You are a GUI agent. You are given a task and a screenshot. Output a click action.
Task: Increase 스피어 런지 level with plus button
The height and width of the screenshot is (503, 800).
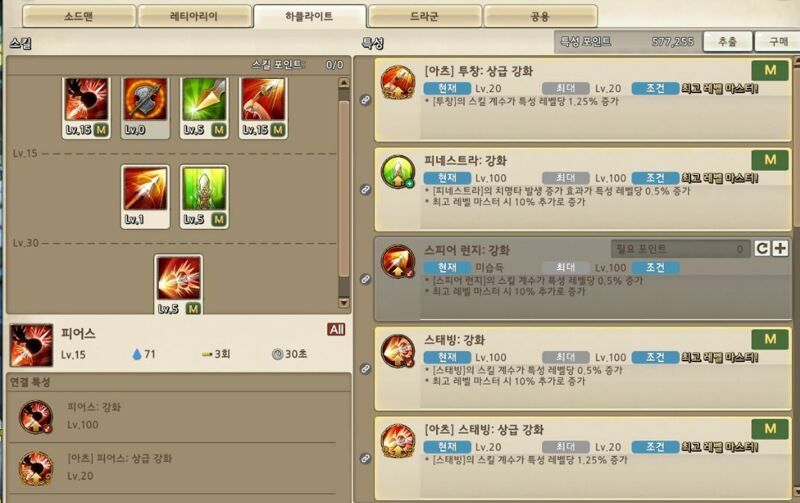780,248
